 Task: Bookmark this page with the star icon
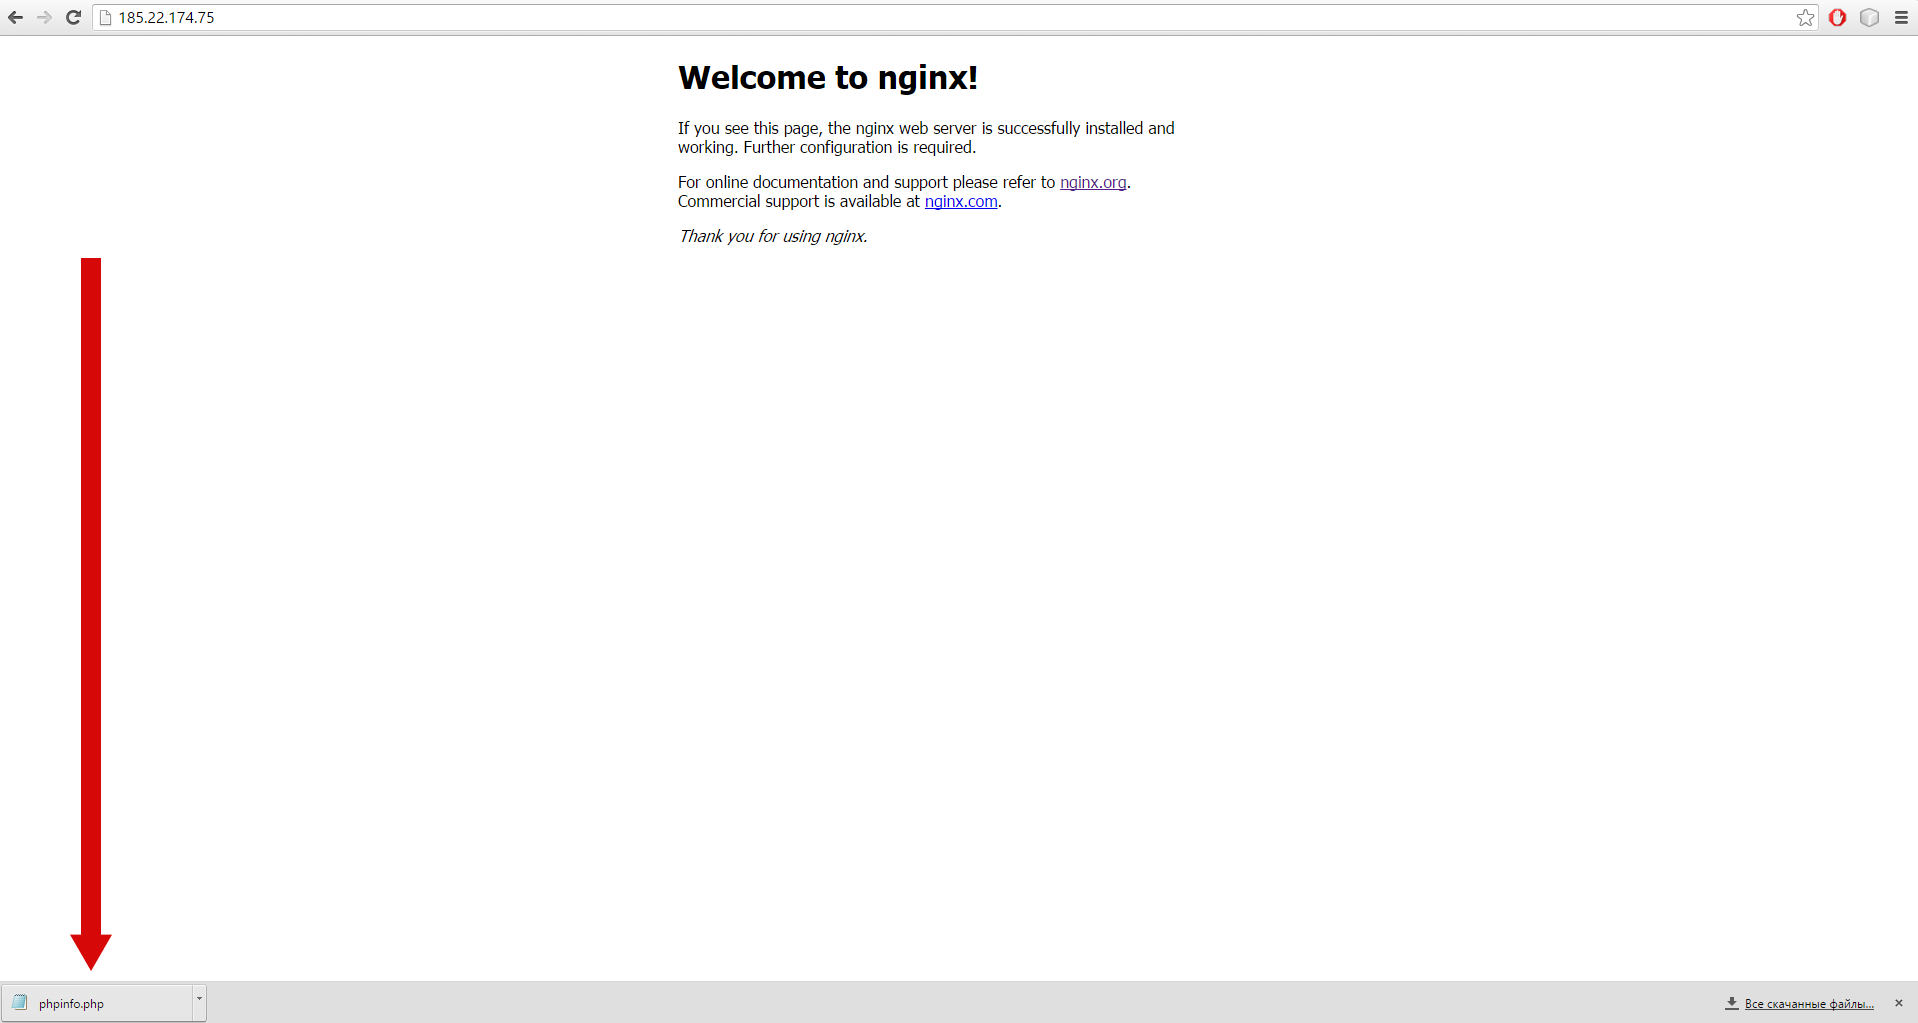(1805, 17)
